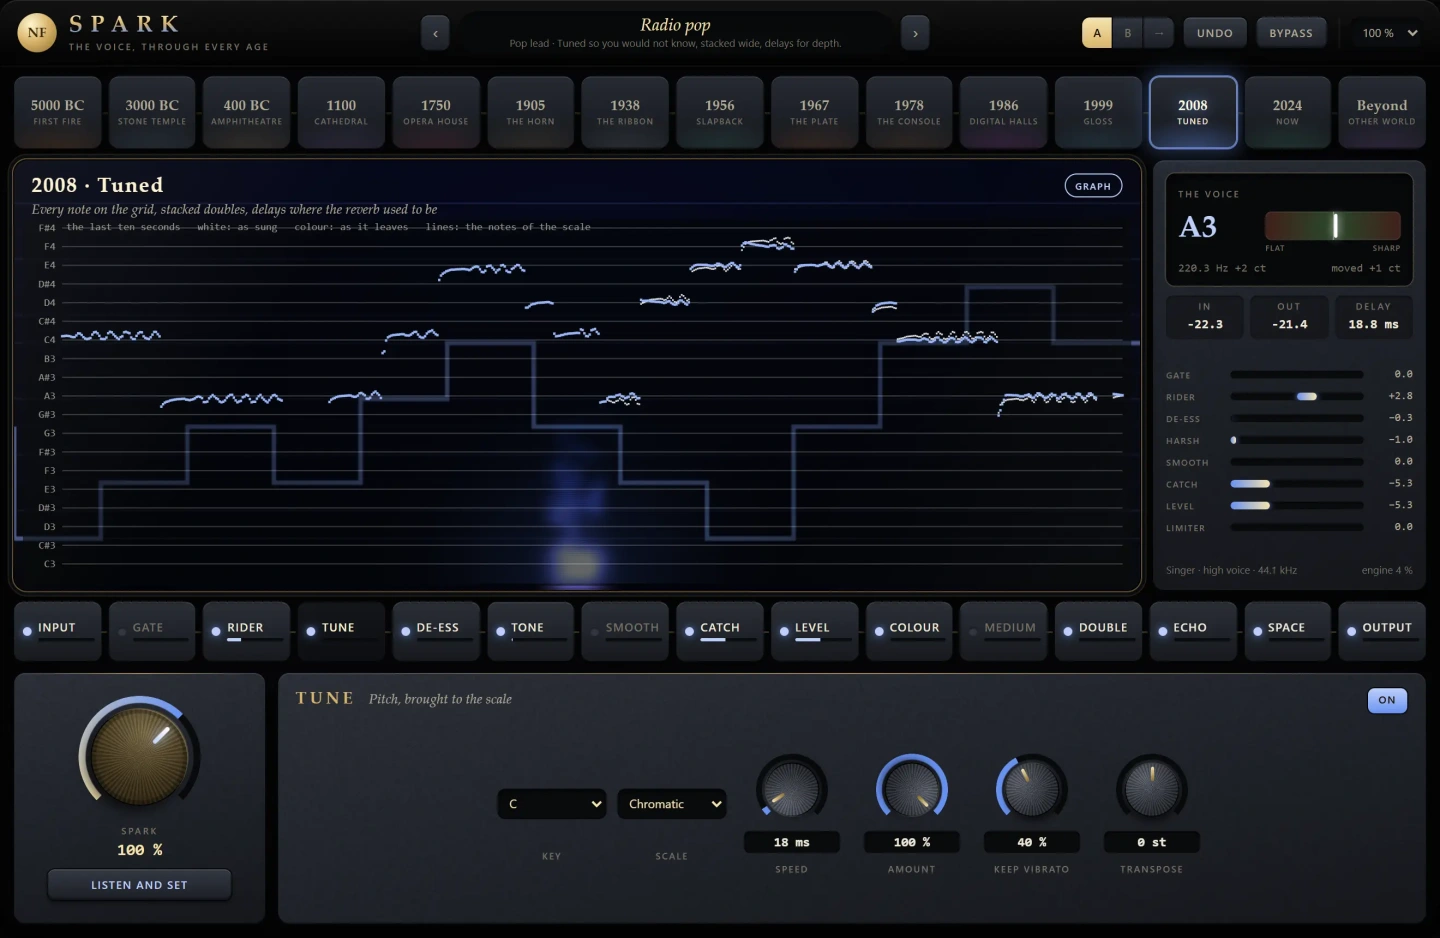Open the LEVEL module
The image size is (1440, 938).
(x=814, y=630)
